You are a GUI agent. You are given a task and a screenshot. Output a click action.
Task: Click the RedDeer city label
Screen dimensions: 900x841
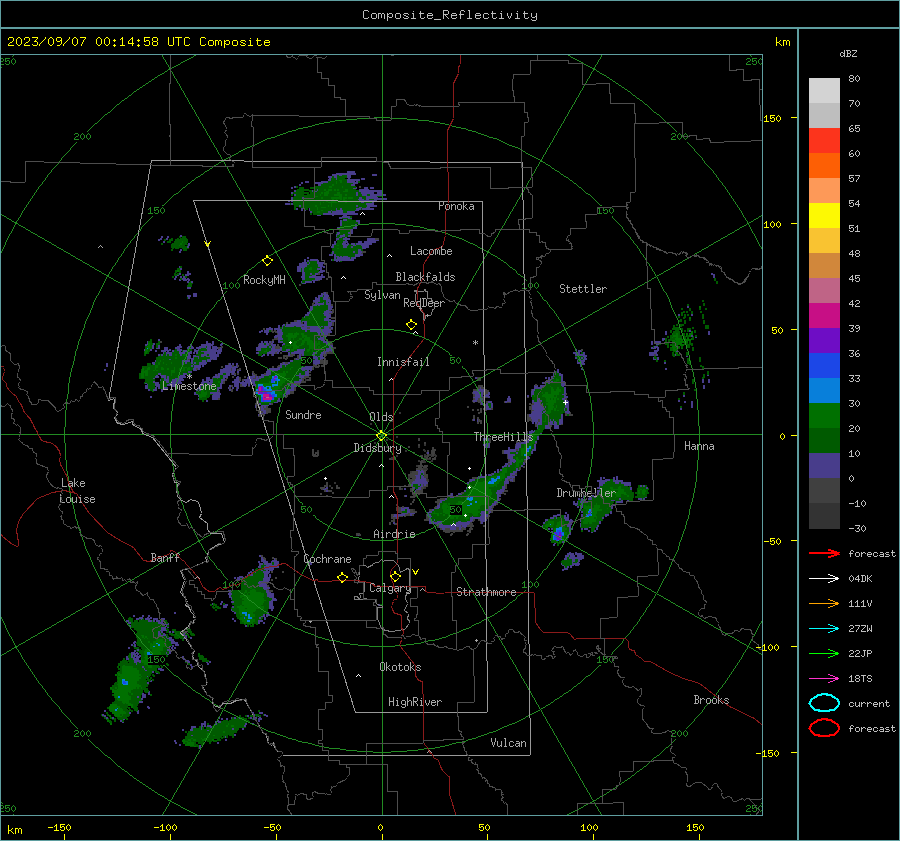pos(424,303)
